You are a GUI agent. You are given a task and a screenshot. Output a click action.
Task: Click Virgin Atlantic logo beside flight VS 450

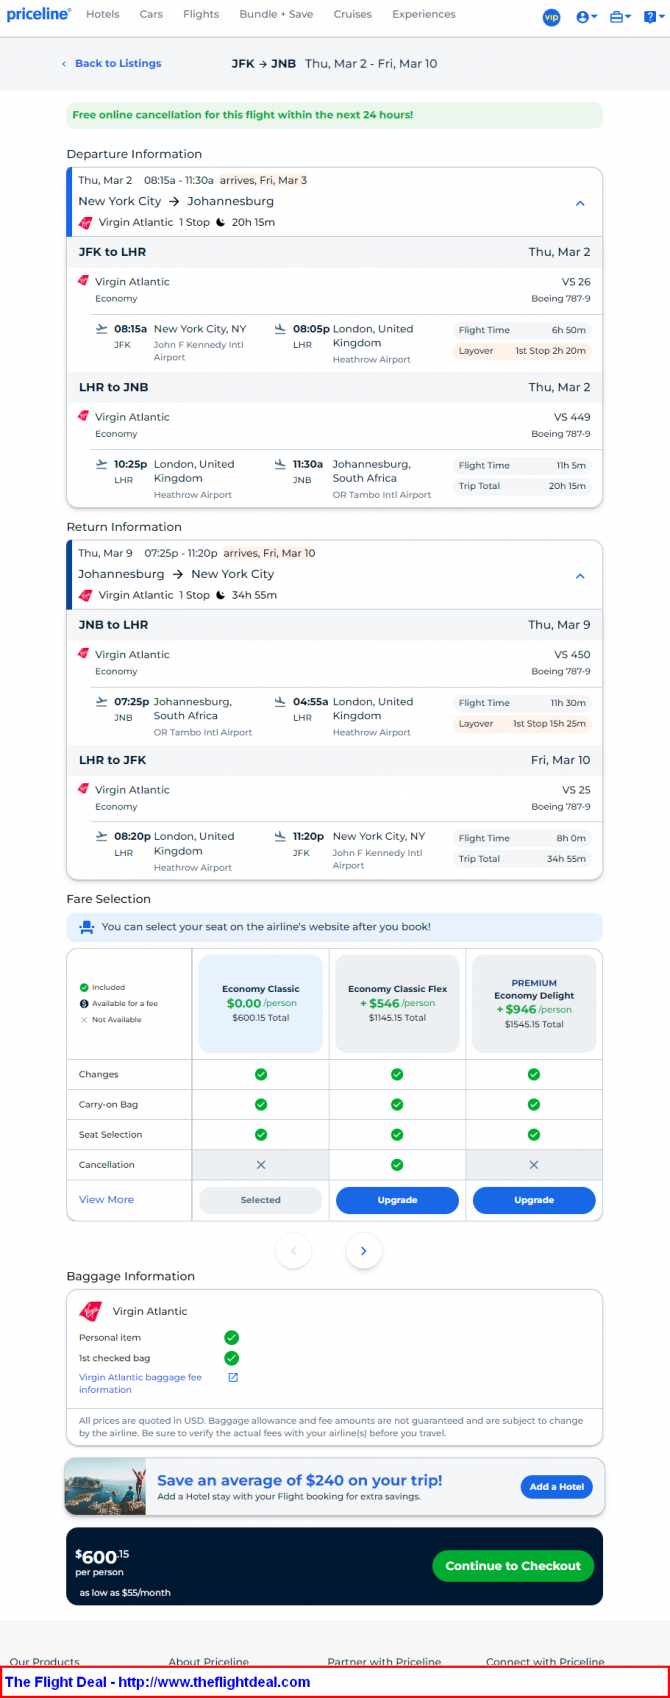(84, 654)
